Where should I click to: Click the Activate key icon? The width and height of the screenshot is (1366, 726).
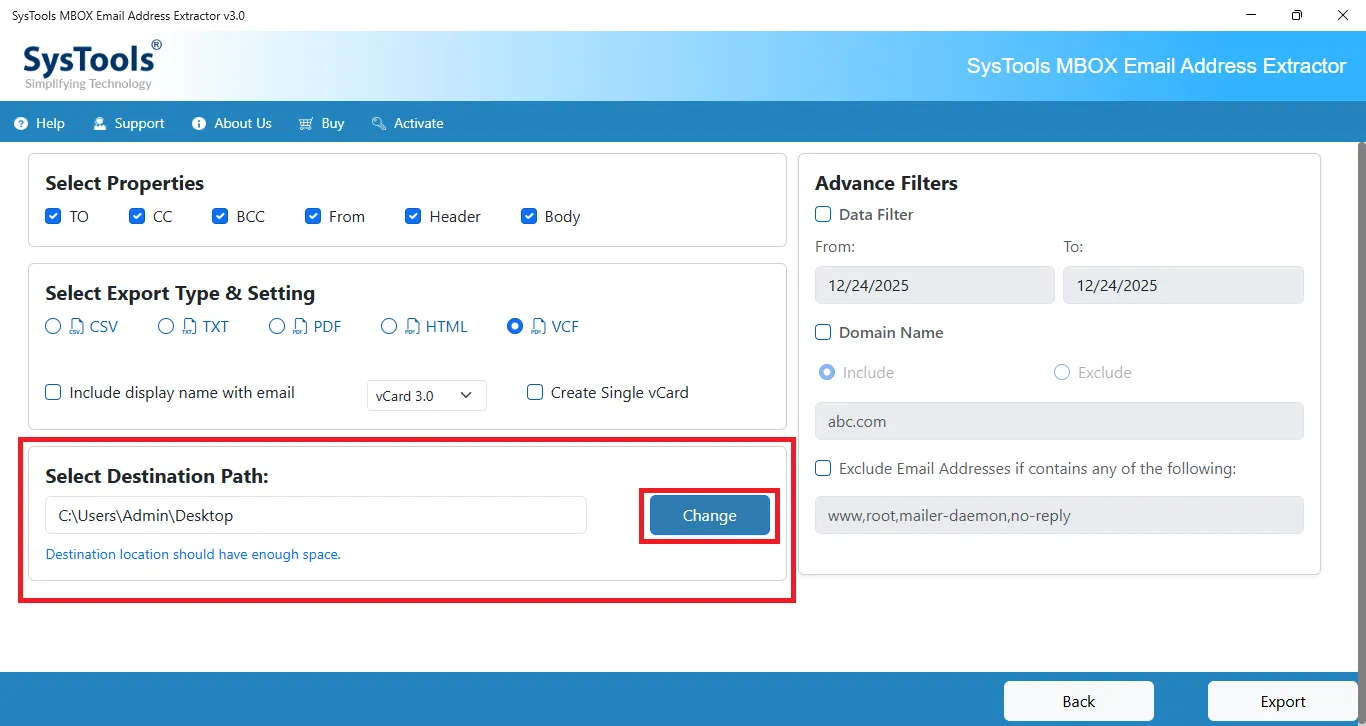click(379, 123)
